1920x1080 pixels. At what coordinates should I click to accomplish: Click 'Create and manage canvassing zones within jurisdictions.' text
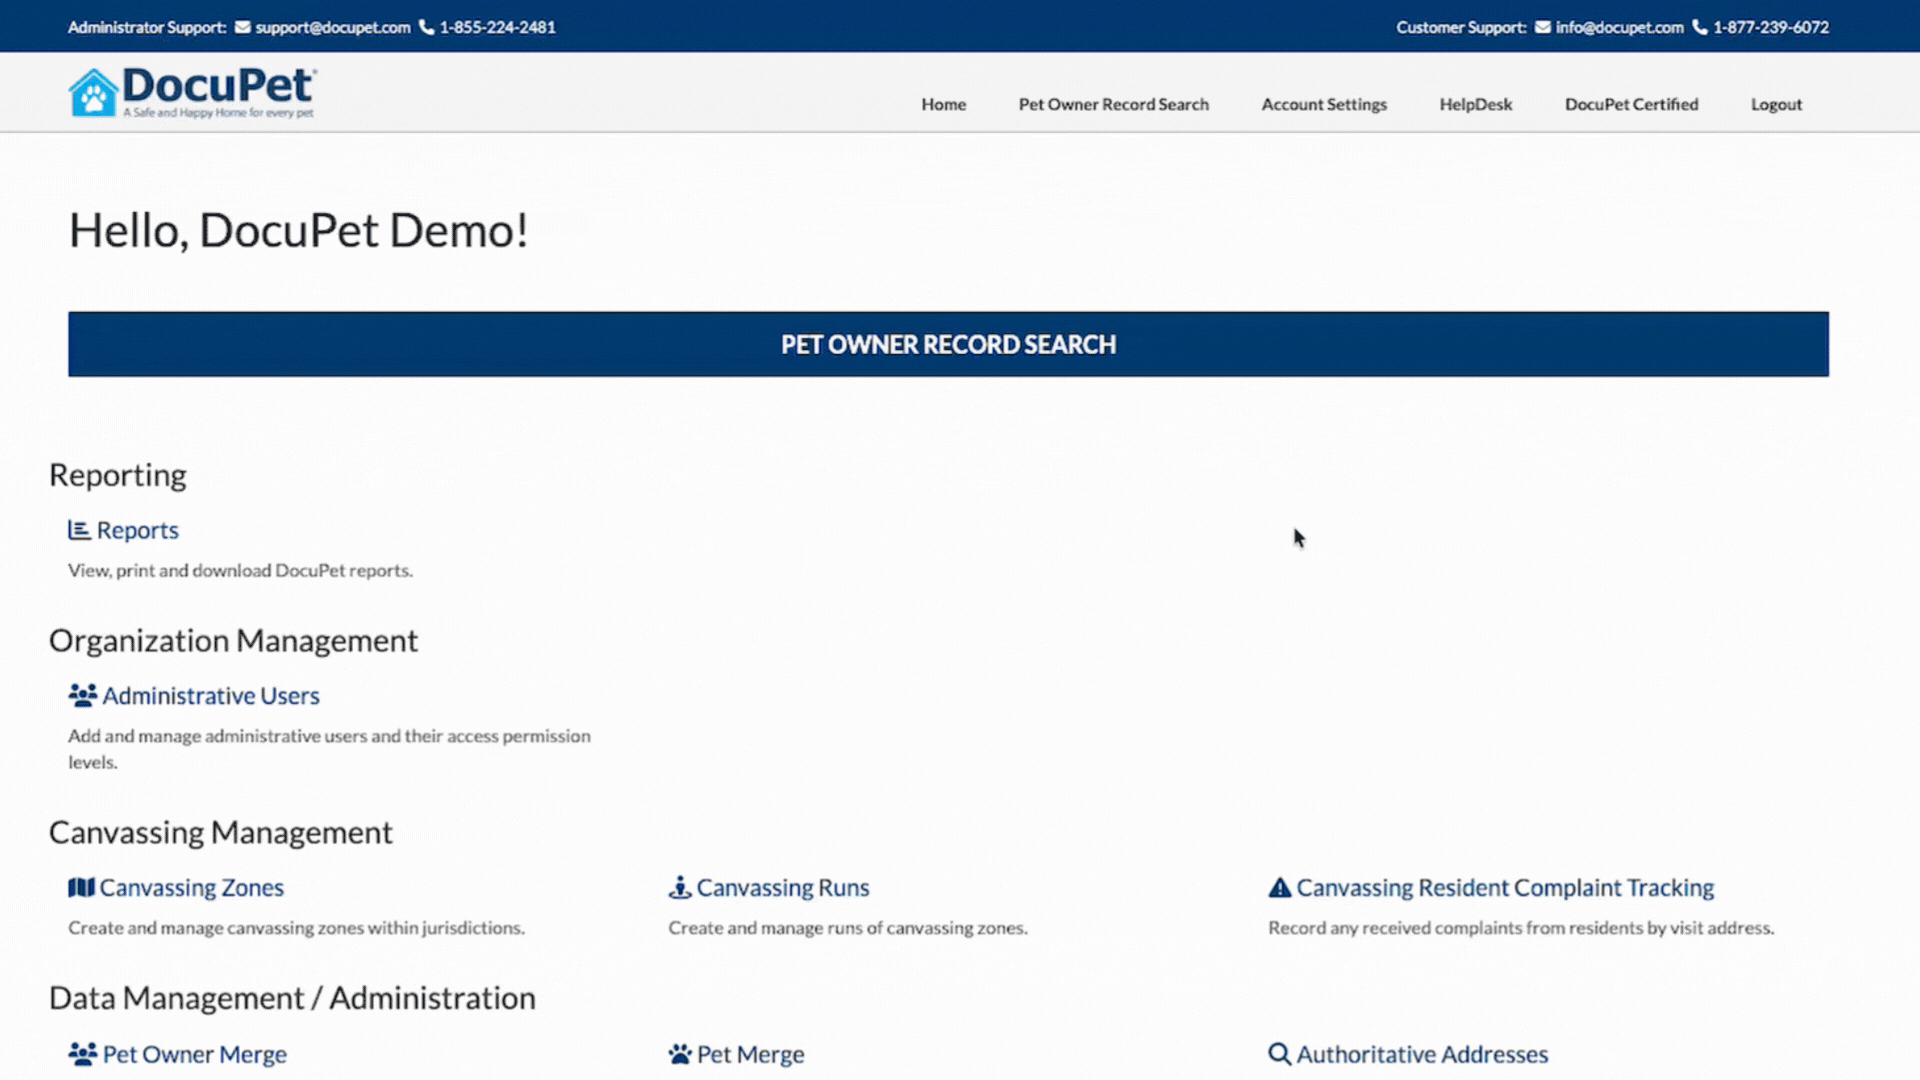coord(296,927)
